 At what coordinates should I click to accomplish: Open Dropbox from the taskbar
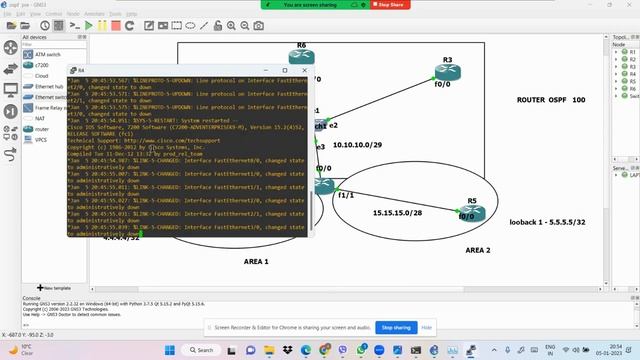pos(287,350)
